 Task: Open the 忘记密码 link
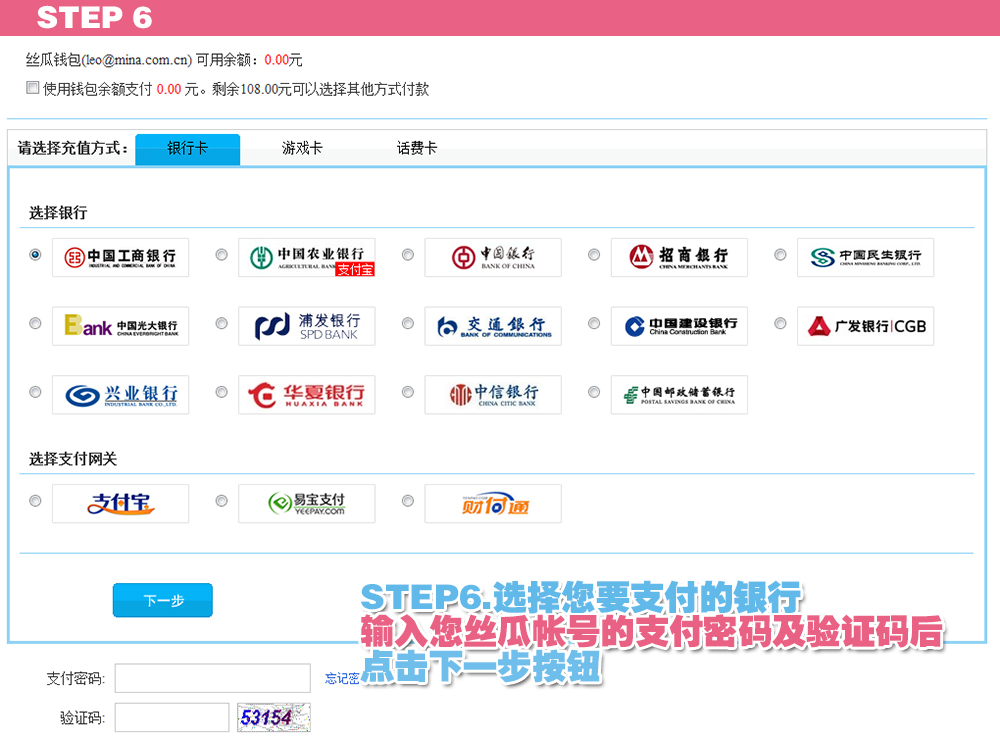(342, 679)
